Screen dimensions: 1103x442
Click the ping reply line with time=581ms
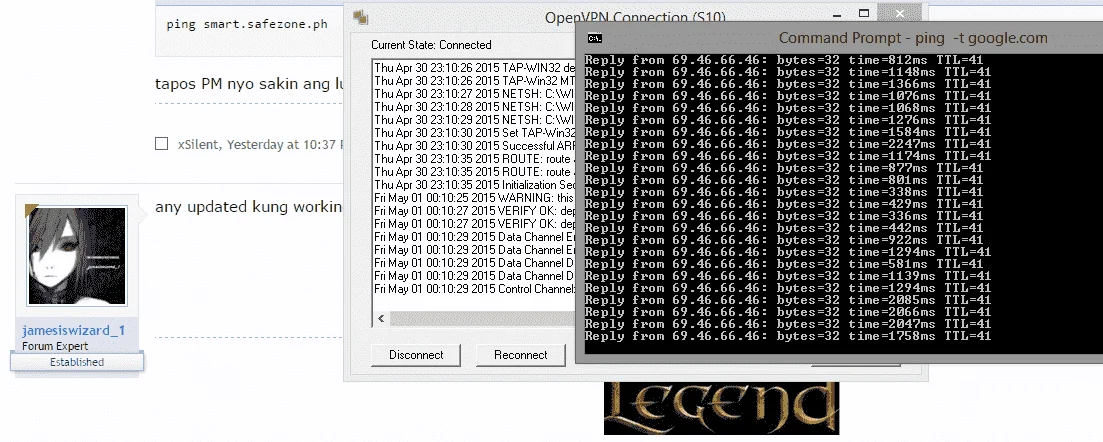coord(784,263)
